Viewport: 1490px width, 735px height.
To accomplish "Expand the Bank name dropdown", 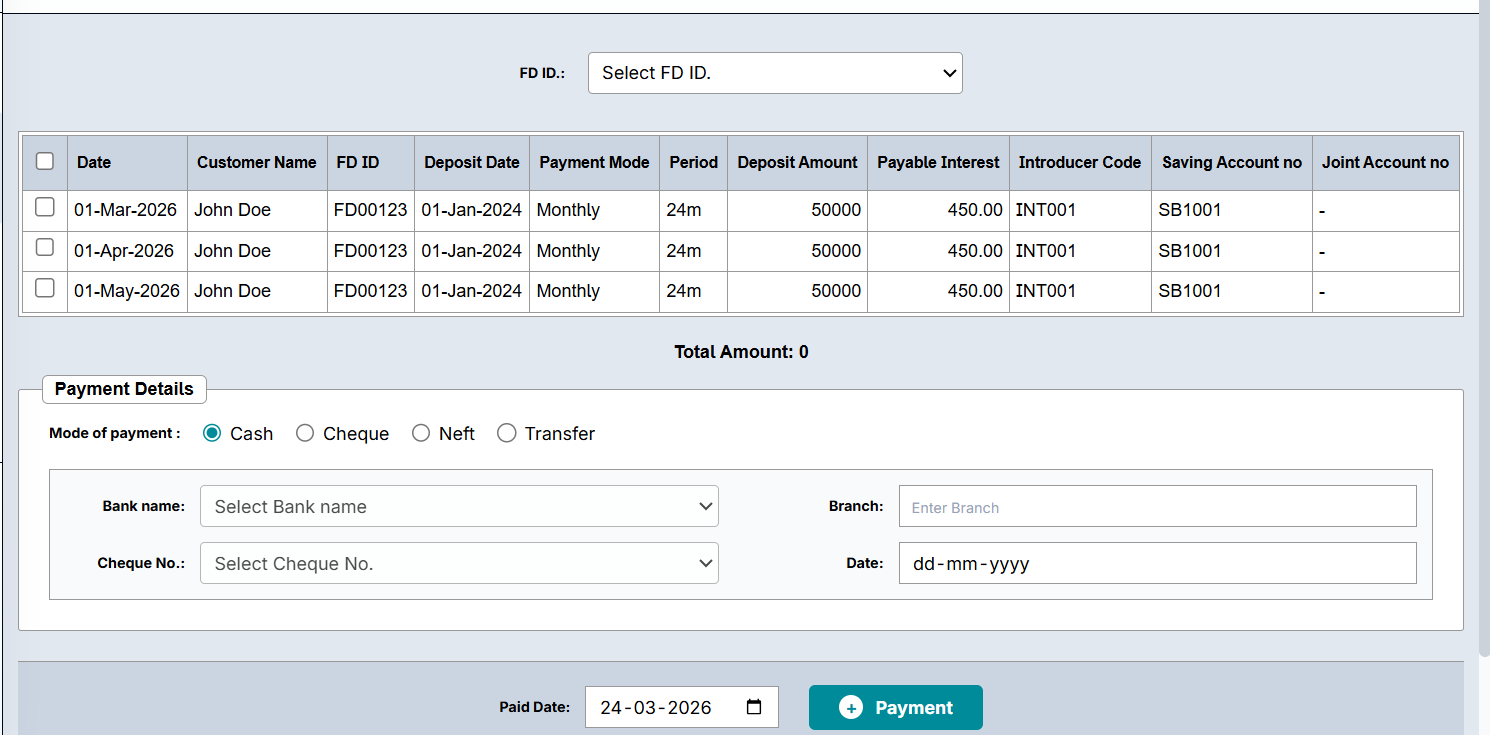I will 459,506.
